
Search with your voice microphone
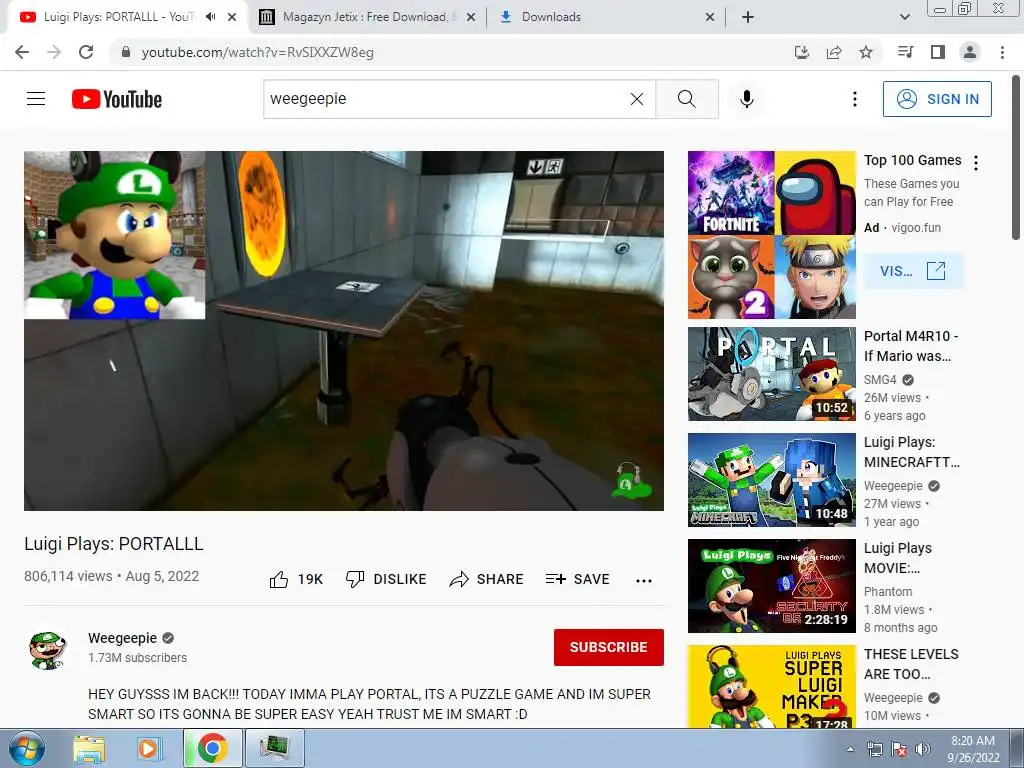click(747, 99)
